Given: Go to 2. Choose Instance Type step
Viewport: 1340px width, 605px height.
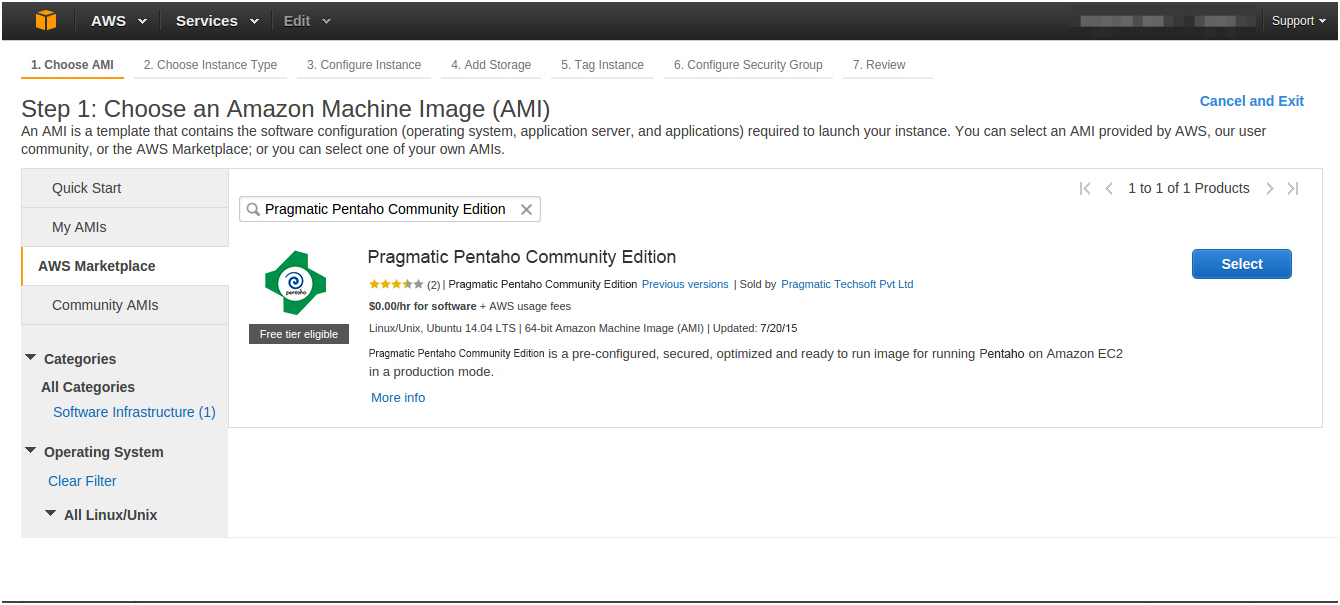Looking at the screenshot, I should pos(210,65).
